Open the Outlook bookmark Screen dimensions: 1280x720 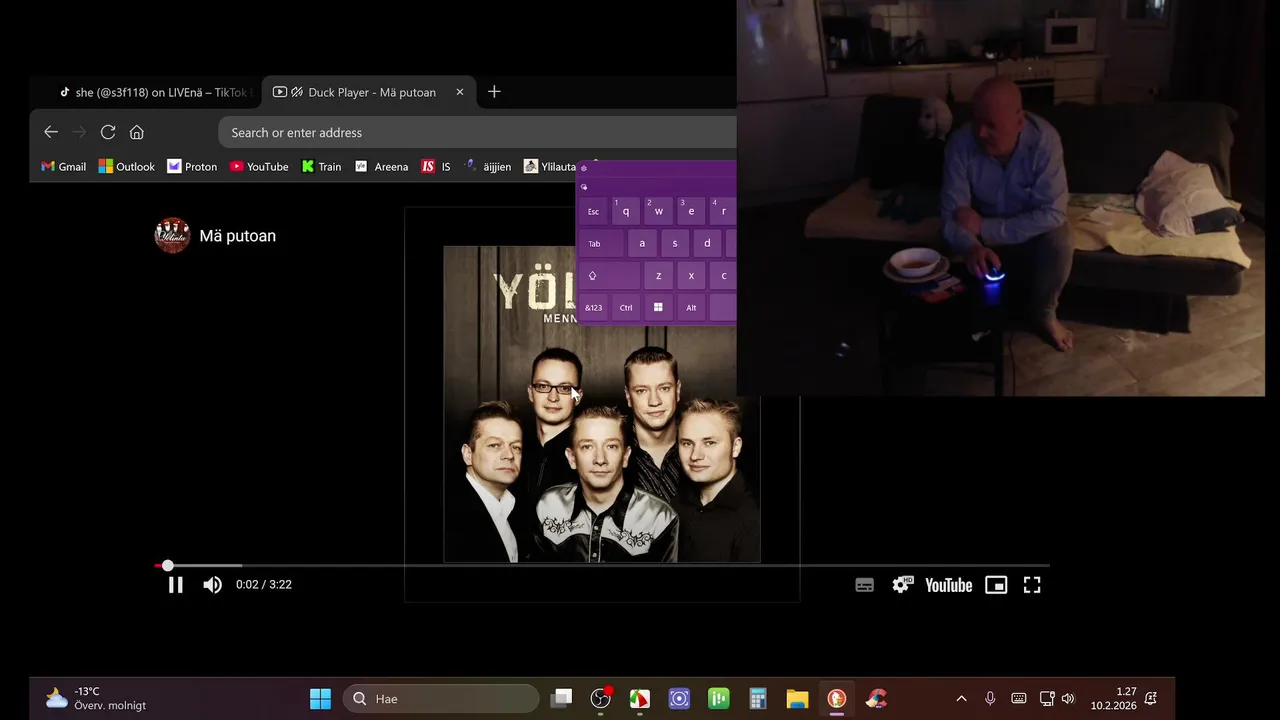coord(126,167)
